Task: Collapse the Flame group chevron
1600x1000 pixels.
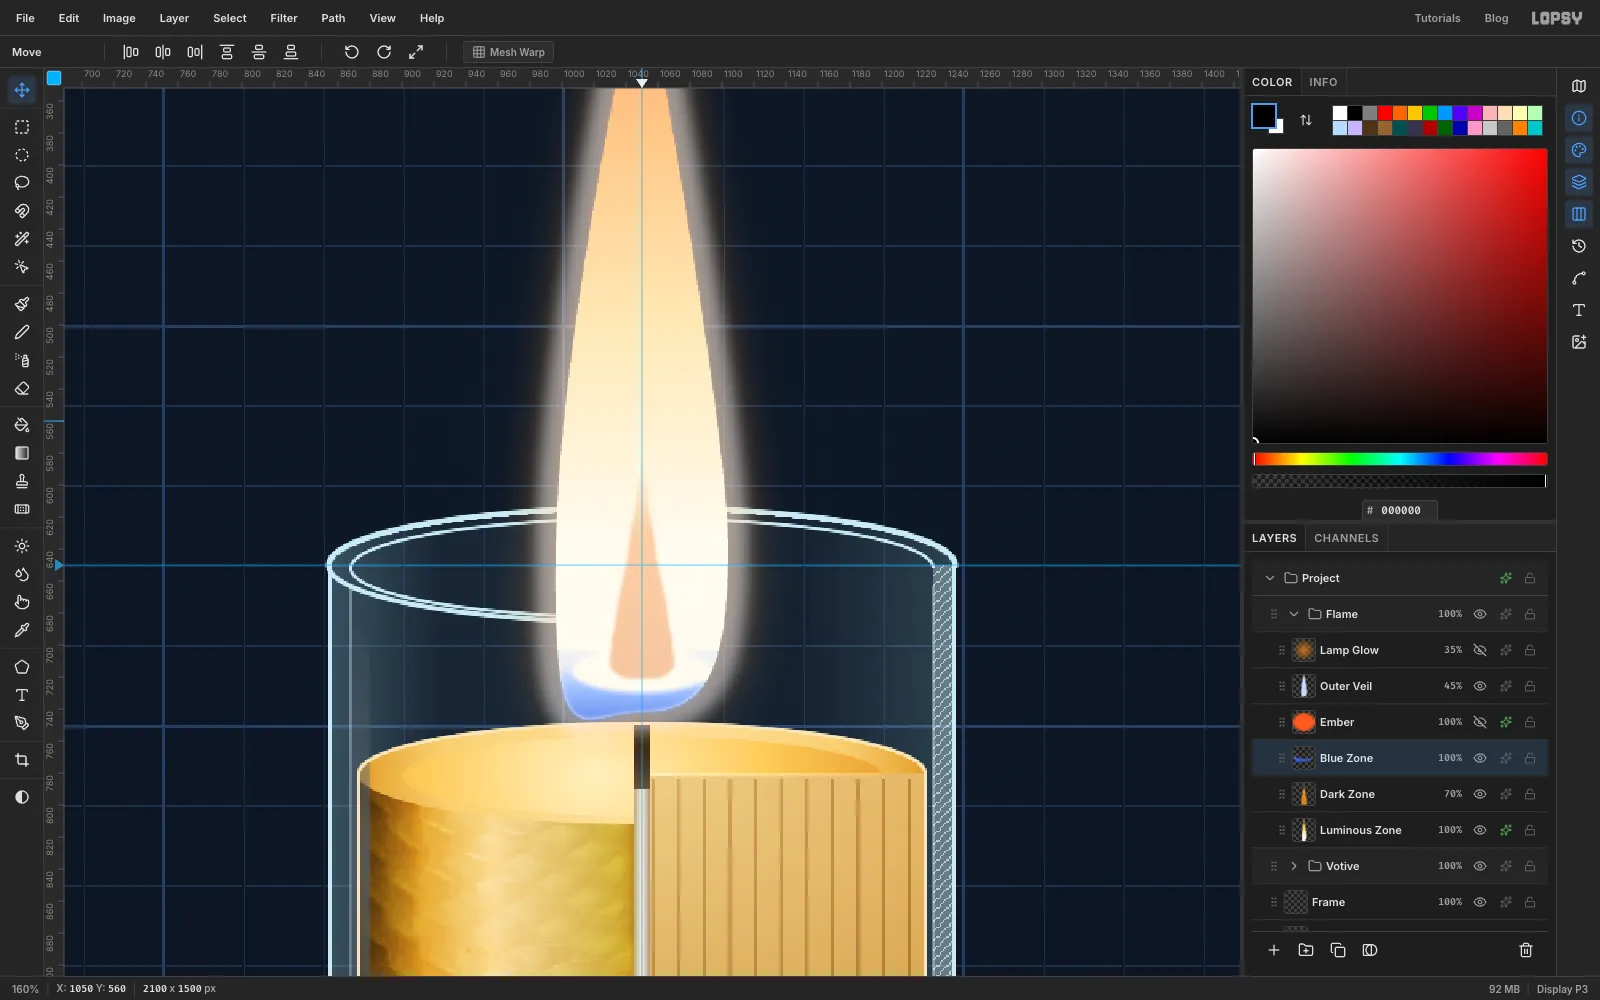Action: pos(1294,614)
